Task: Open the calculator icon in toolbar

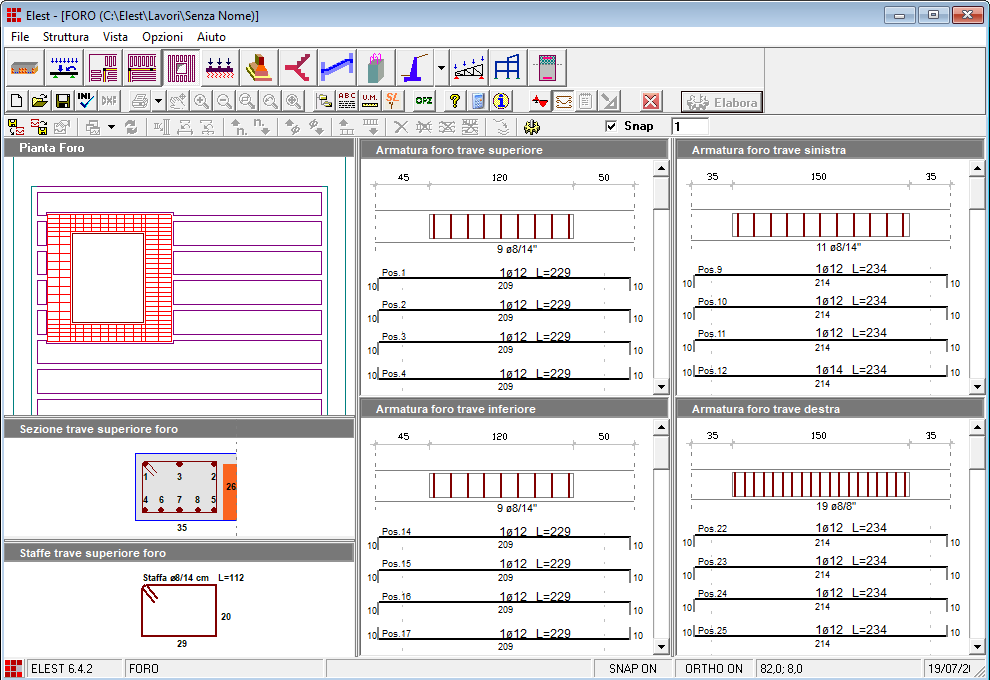Action: pyautogui.click(x=478, y=101)
